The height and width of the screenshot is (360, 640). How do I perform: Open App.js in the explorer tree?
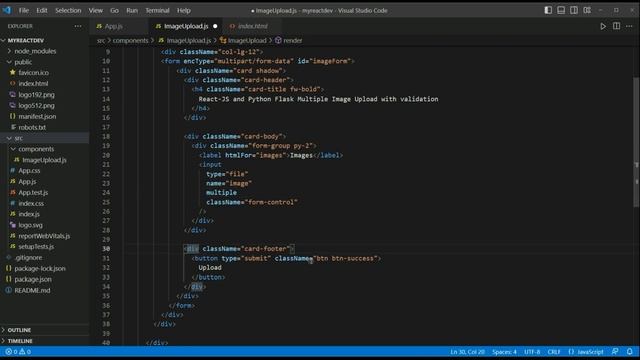point(44,182)
